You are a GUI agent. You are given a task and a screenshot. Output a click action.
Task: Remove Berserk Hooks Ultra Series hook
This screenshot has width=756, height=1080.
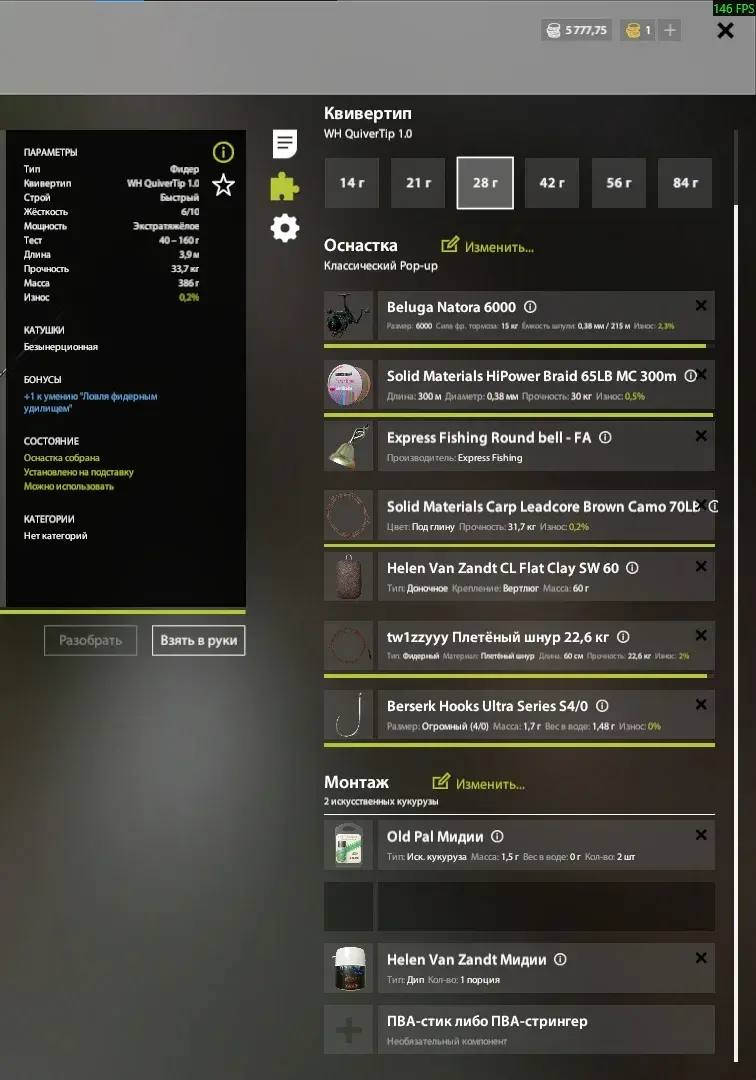[701, 704]
